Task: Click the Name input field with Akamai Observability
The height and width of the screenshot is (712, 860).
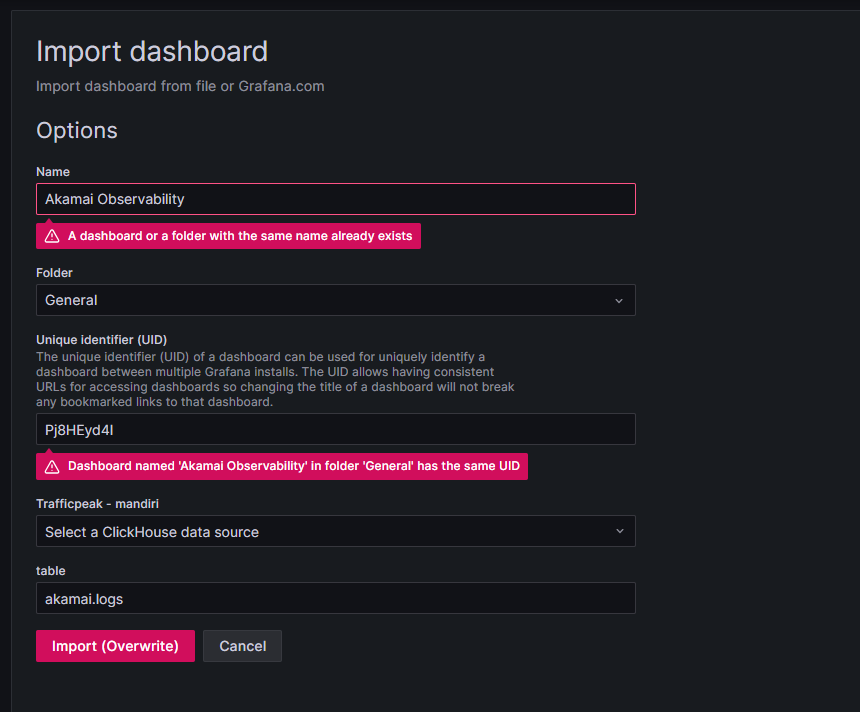Action: point(336,199)
